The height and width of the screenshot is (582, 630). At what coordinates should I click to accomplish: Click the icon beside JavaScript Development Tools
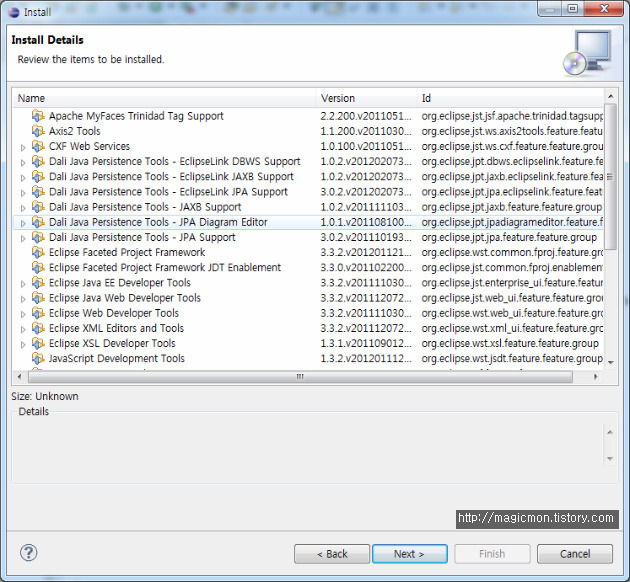[x=38, y=359]
